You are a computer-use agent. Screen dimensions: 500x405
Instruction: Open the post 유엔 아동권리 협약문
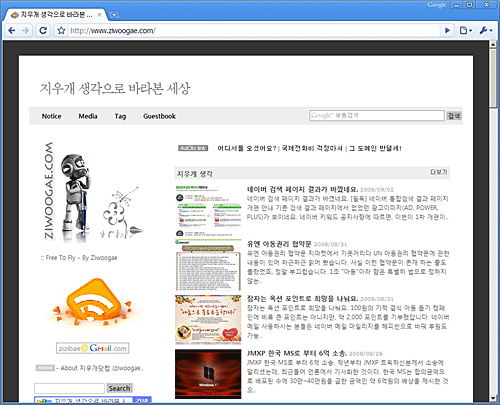279,244
